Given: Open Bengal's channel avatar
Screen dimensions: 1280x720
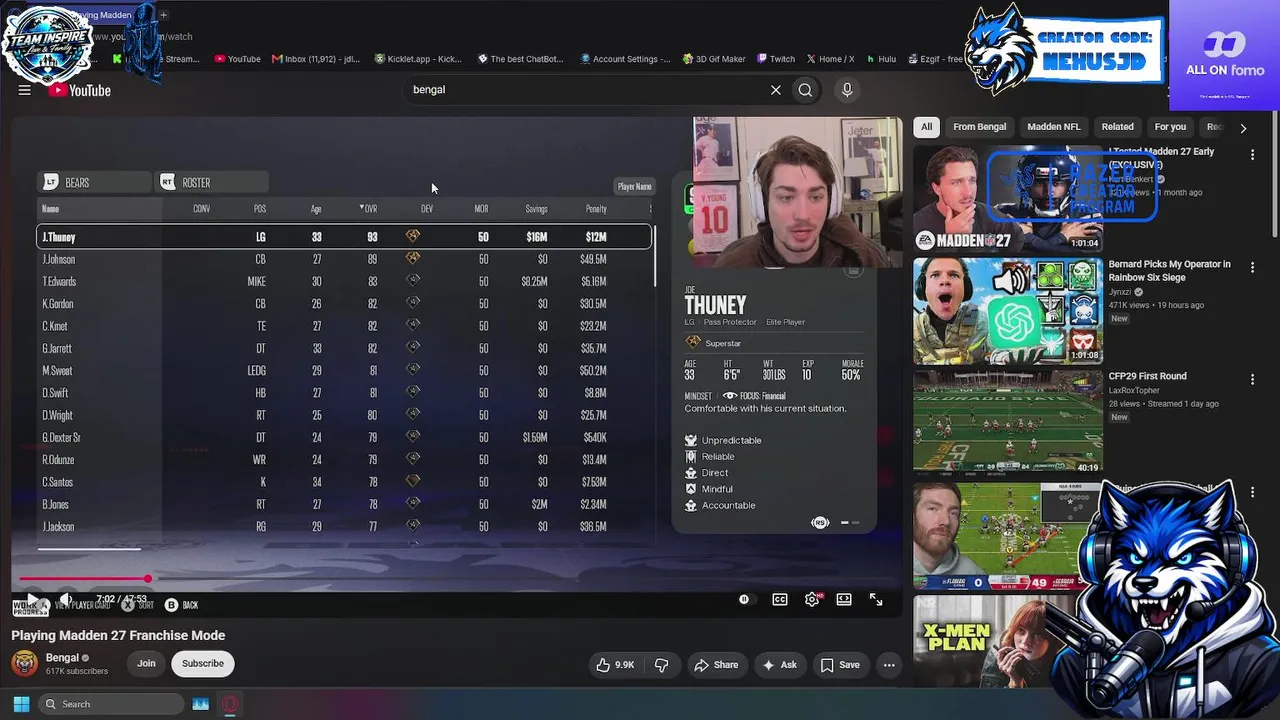Looking at the screenshot, I should pos(25,663).
